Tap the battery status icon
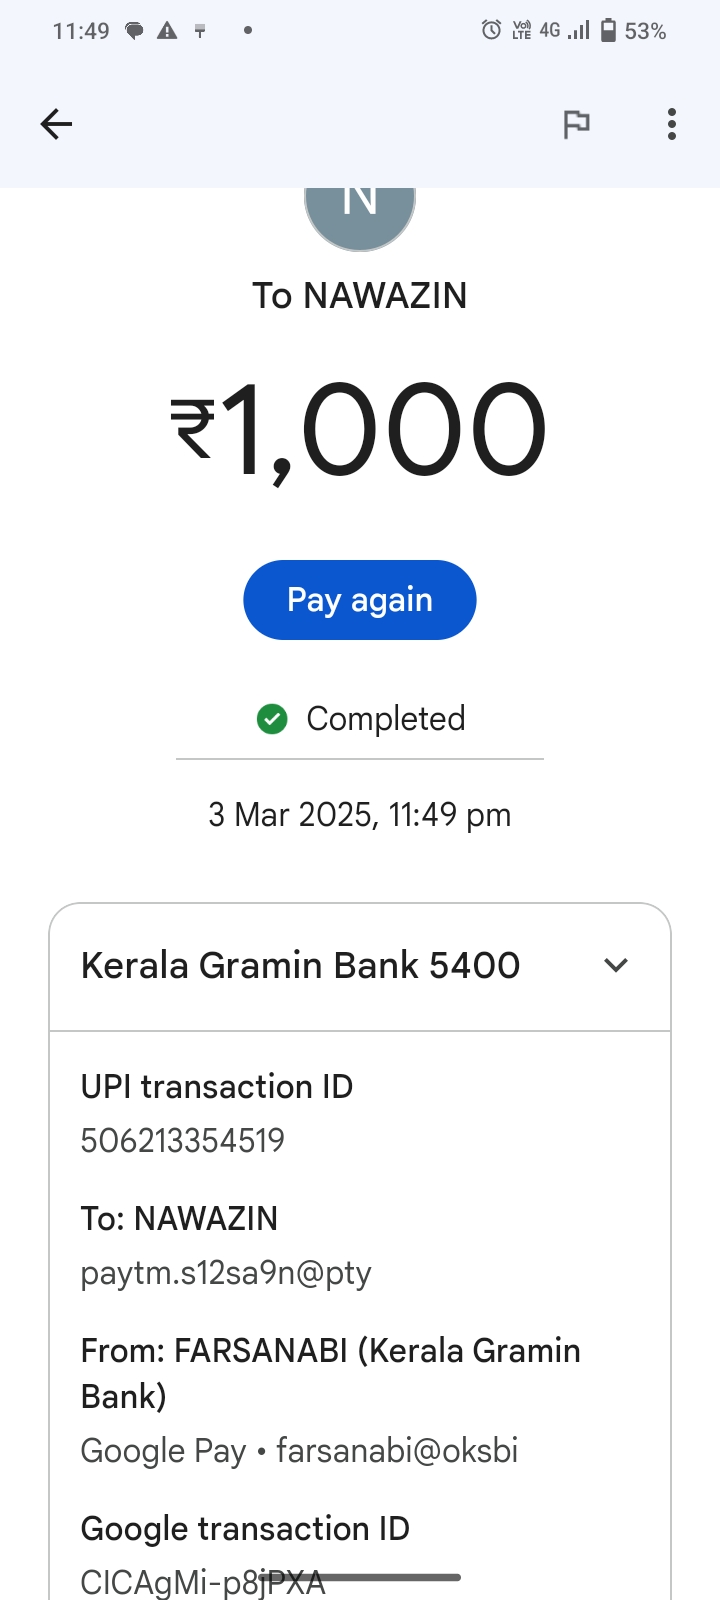The image size is (720, 1600). pyautogui.click(x=608, y=31)
